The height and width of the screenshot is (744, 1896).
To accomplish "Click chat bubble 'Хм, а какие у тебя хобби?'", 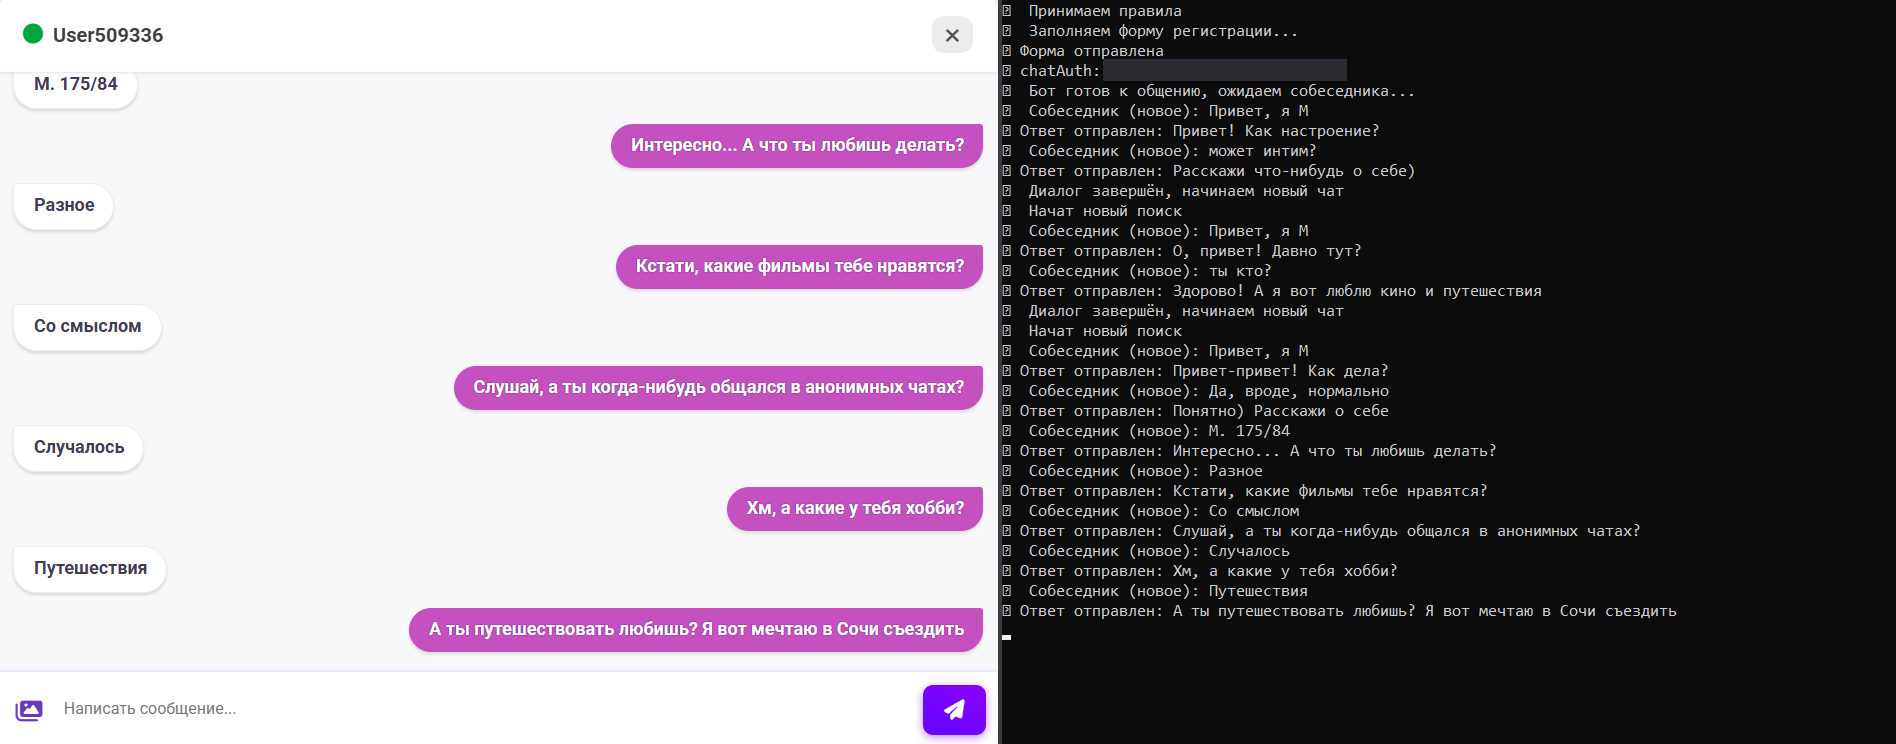I will [x=855, y=509].
